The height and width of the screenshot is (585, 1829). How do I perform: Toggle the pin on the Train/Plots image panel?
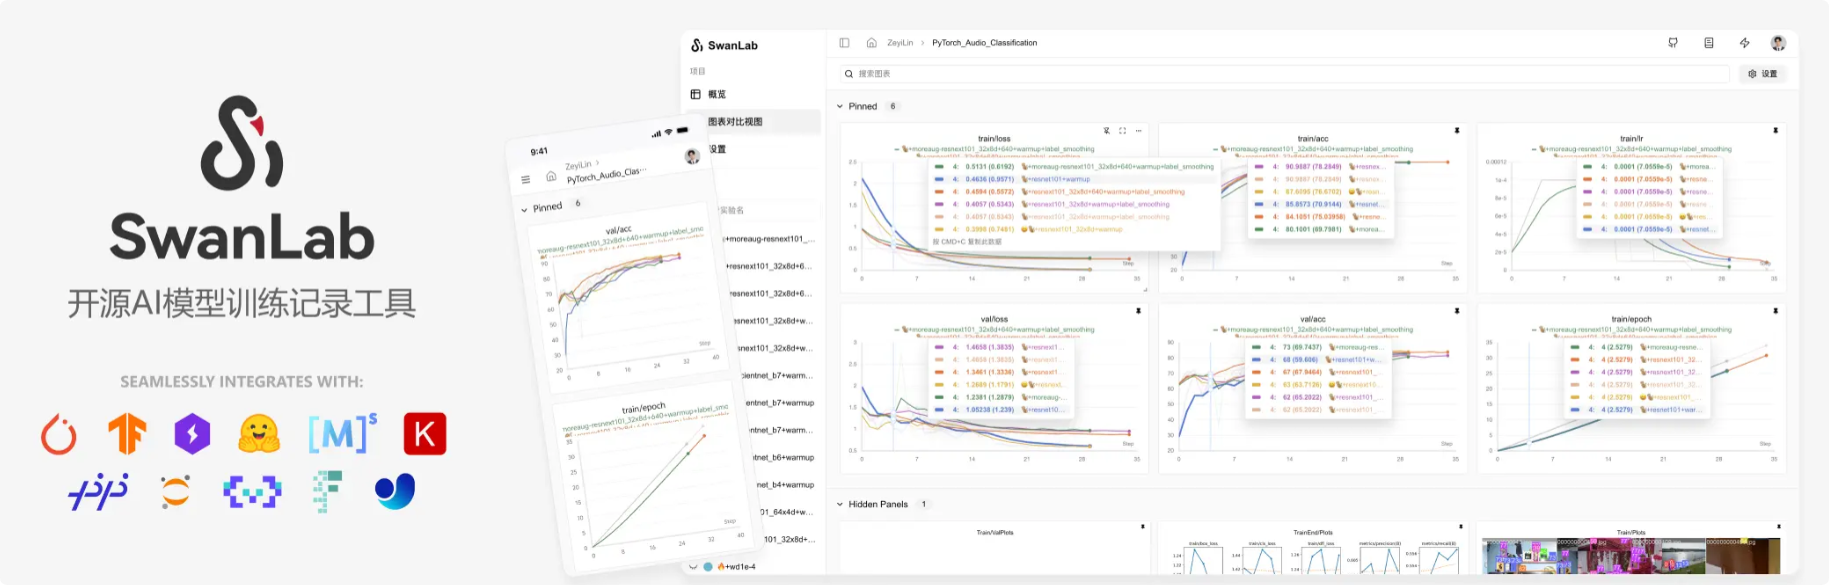[x=1779, y=526]
